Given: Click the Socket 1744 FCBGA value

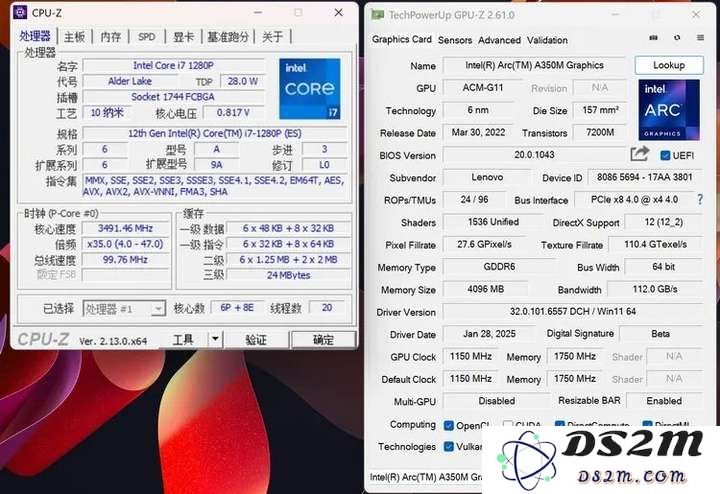Looking at the screenshot, I should click(174, 97).
